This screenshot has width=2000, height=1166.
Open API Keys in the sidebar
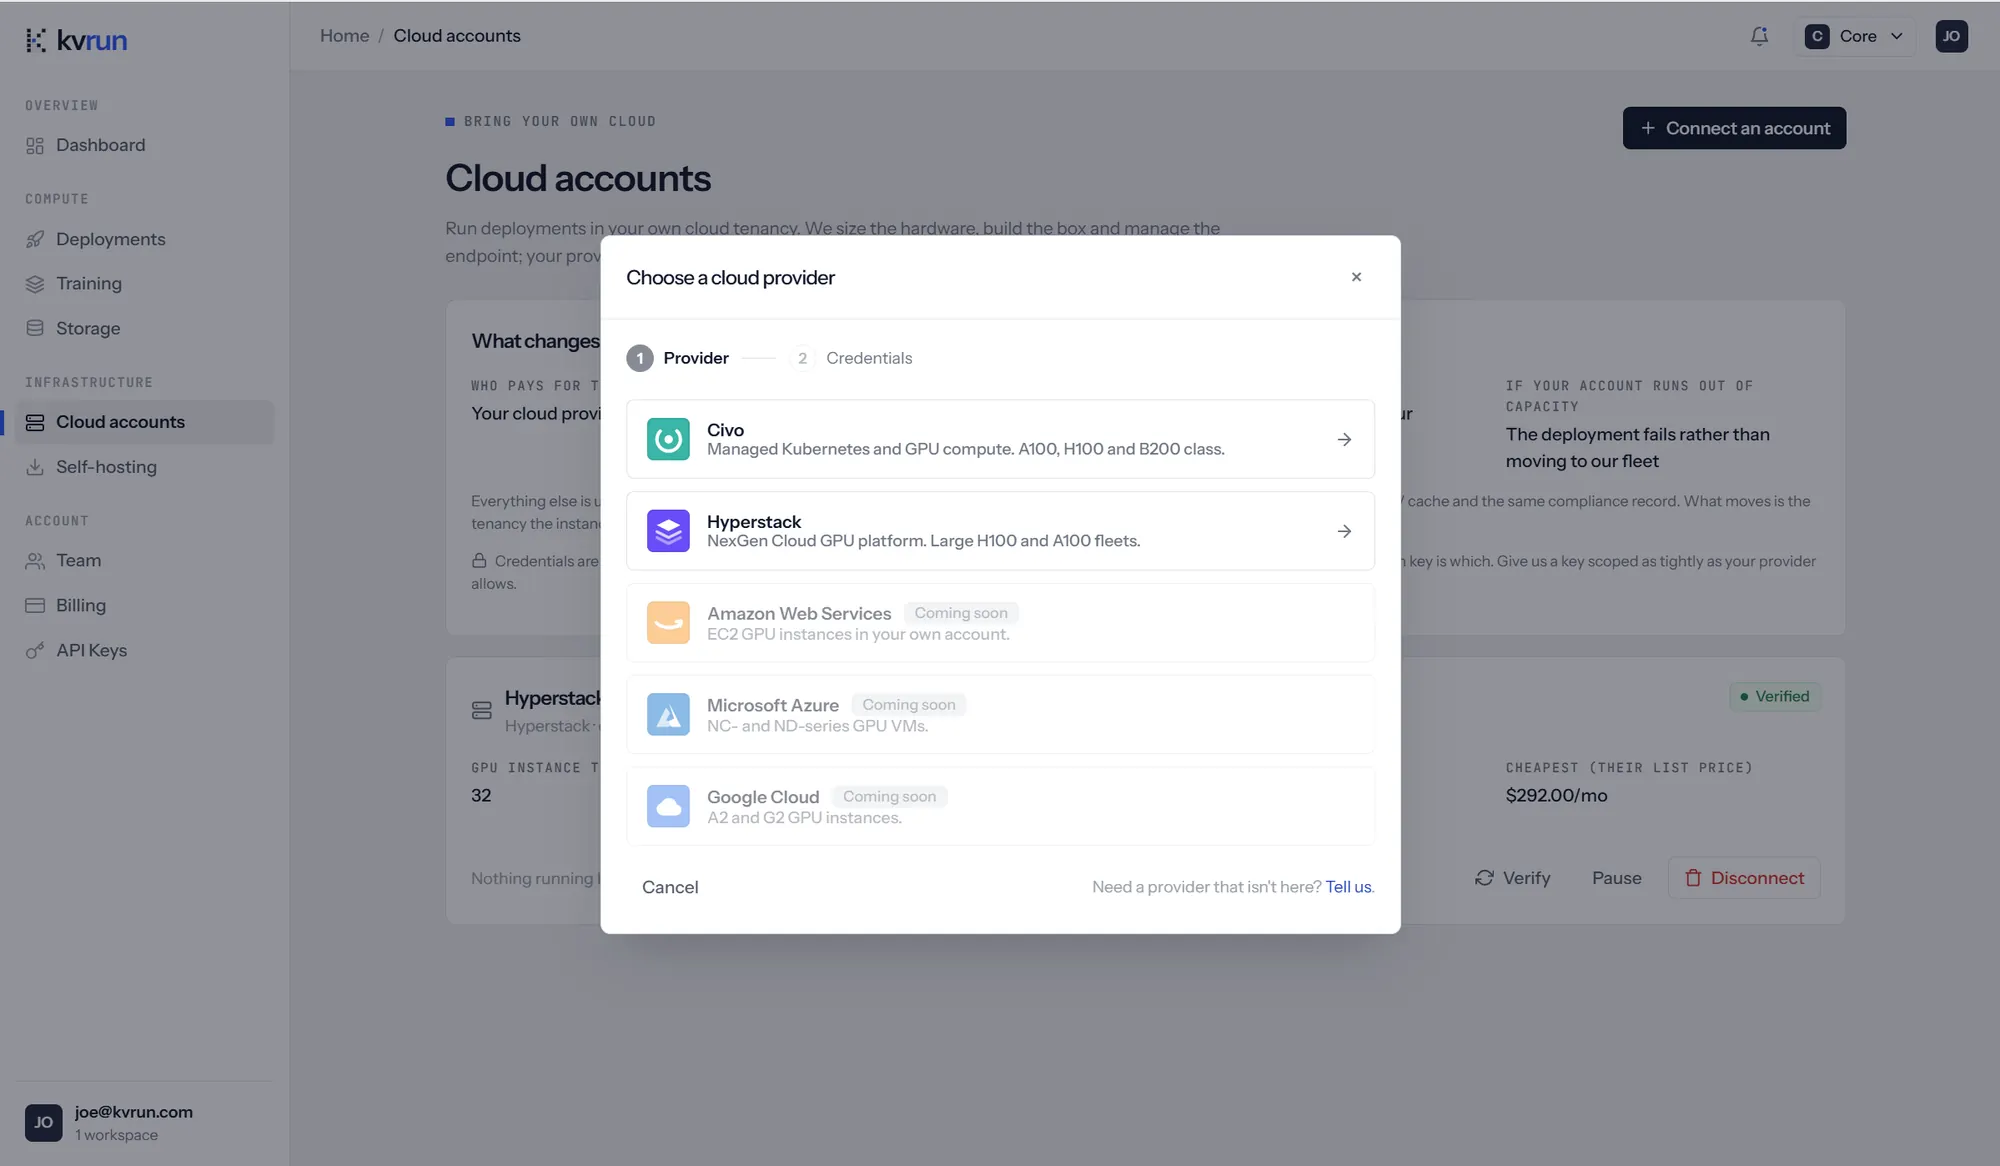pos(144,651)
